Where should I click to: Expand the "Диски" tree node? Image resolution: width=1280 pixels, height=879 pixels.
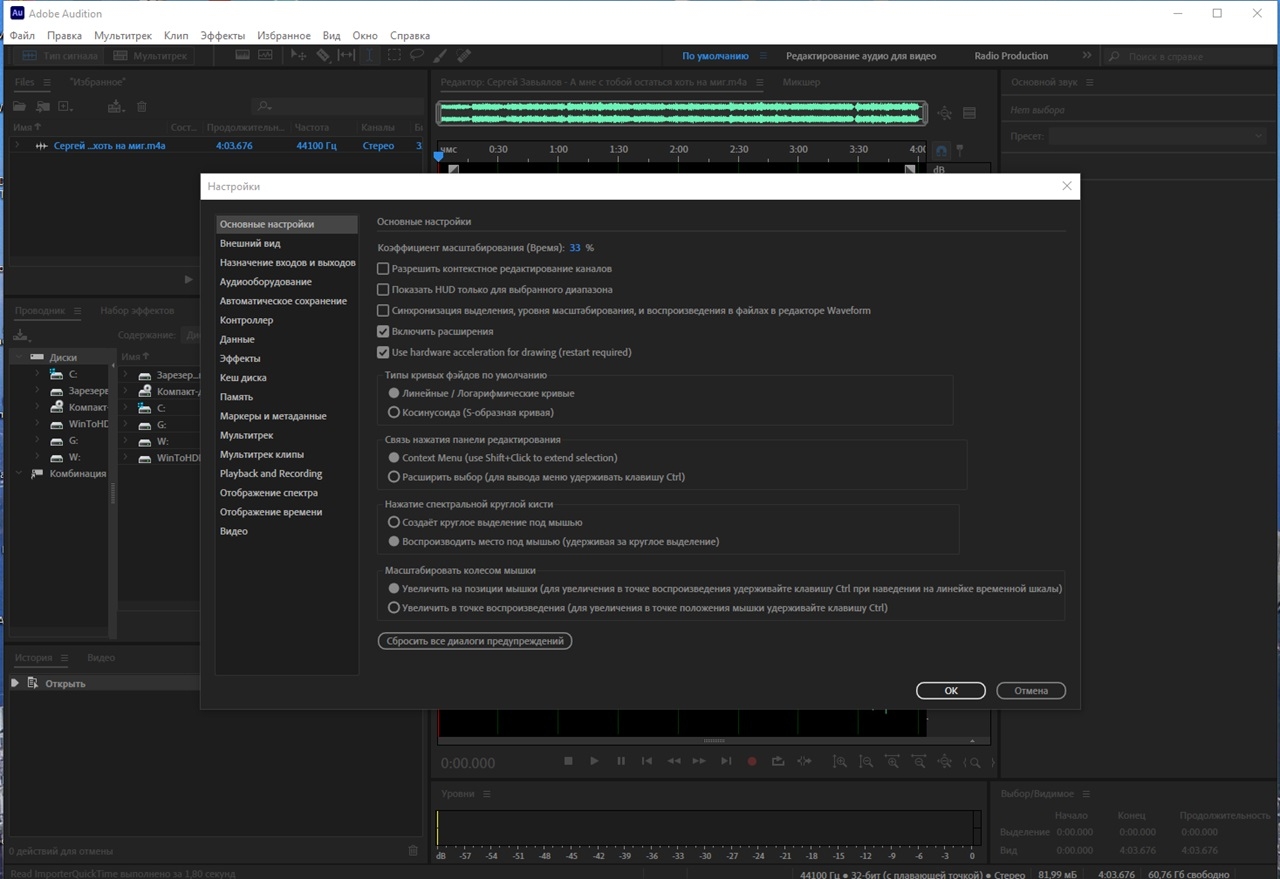pyautogui.click(x=18, y=357)
